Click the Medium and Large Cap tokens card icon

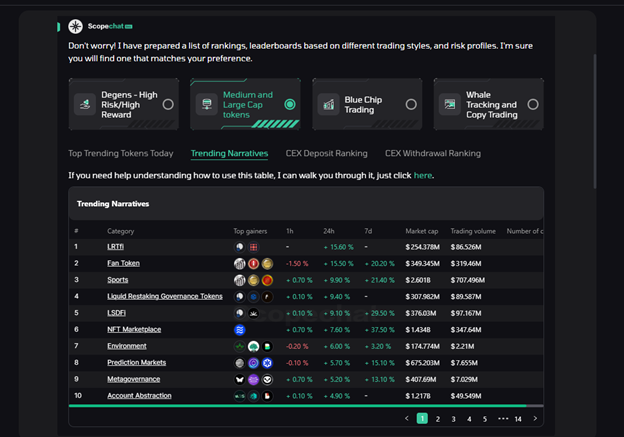pyautogui.click(x=207, y=104)
